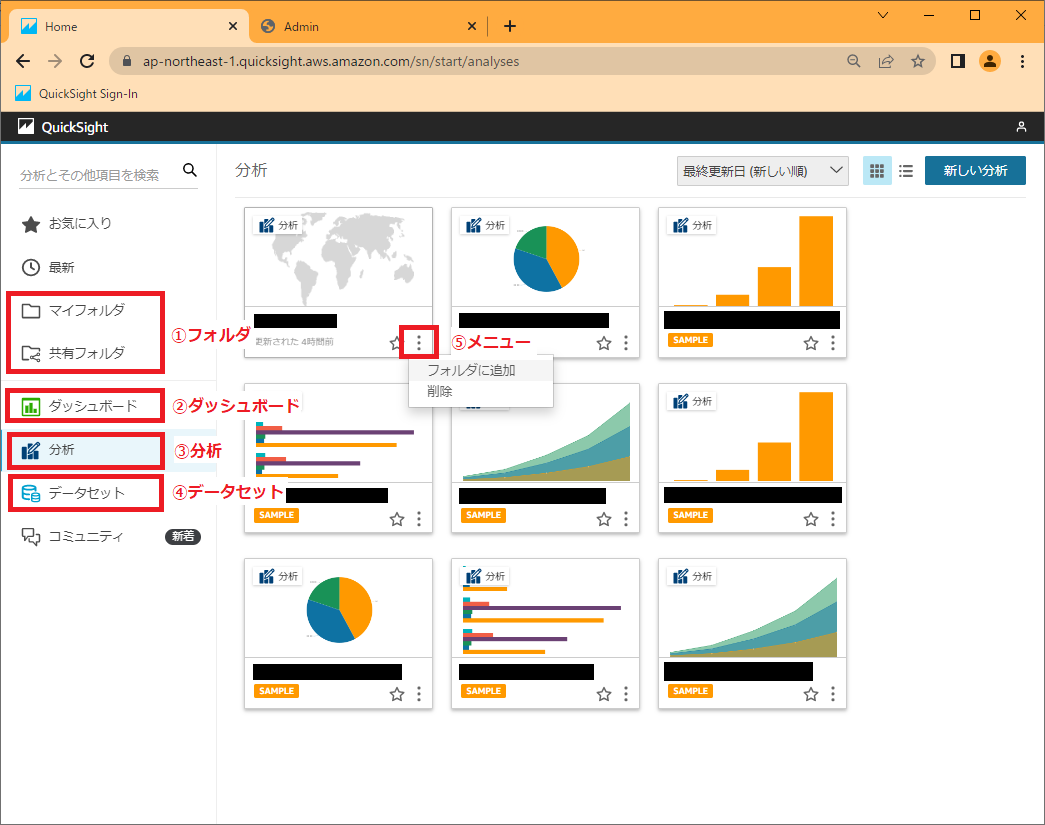Click the padlock site info icon
Screen dimensions: 1045x825
pyautogui.click(x=127, y=61)
